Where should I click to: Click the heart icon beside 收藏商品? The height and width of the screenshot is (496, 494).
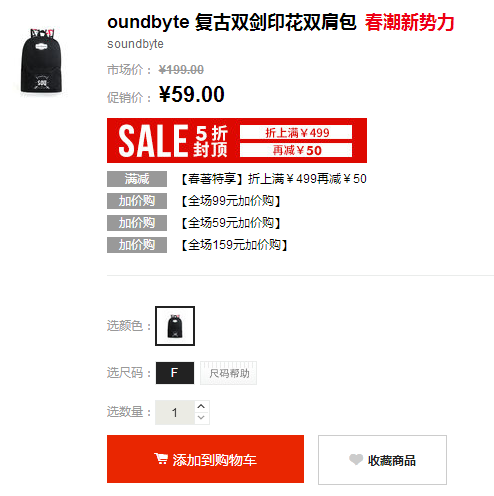click(356, 459)
